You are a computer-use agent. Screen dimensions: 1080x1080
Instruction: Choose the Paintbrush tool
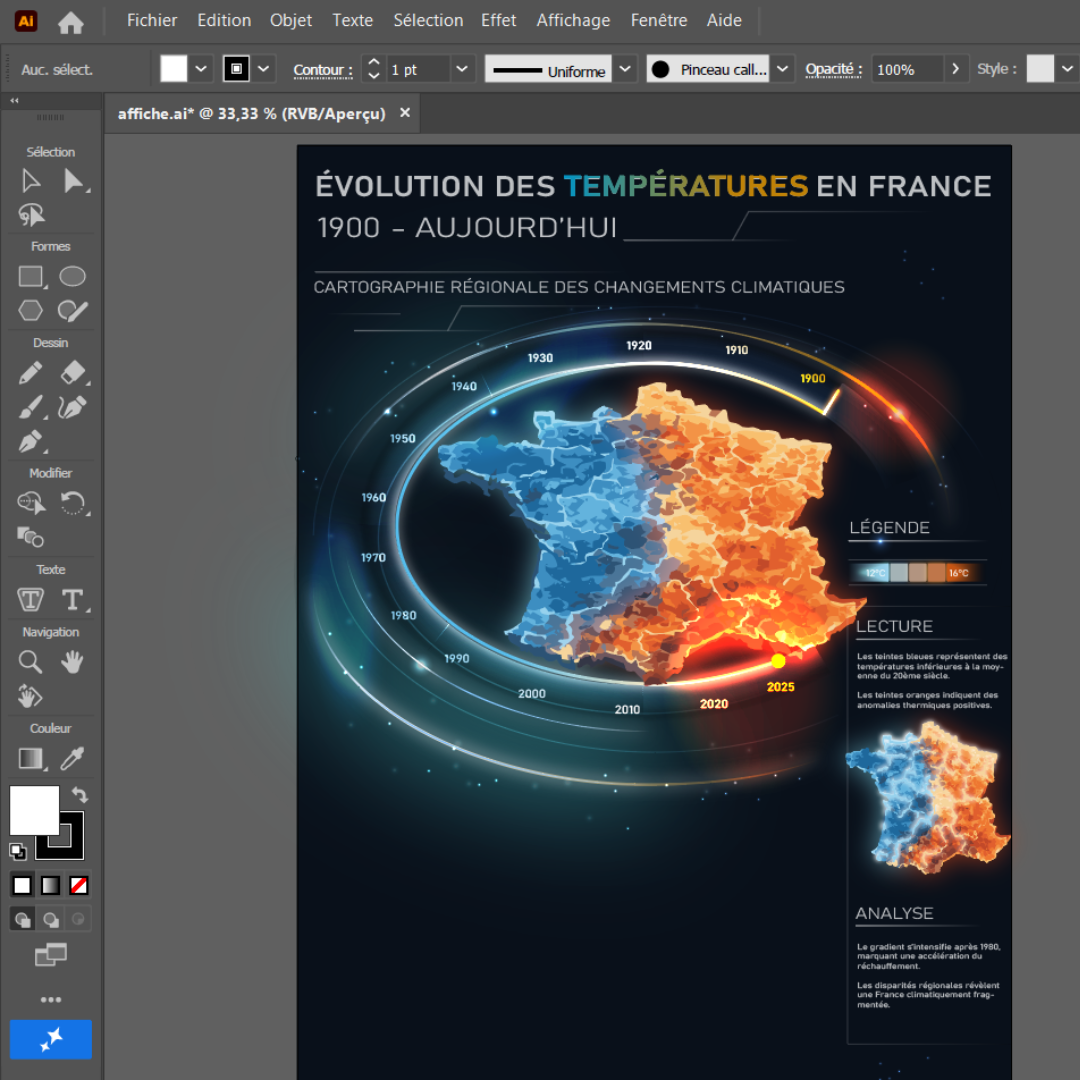31,407
